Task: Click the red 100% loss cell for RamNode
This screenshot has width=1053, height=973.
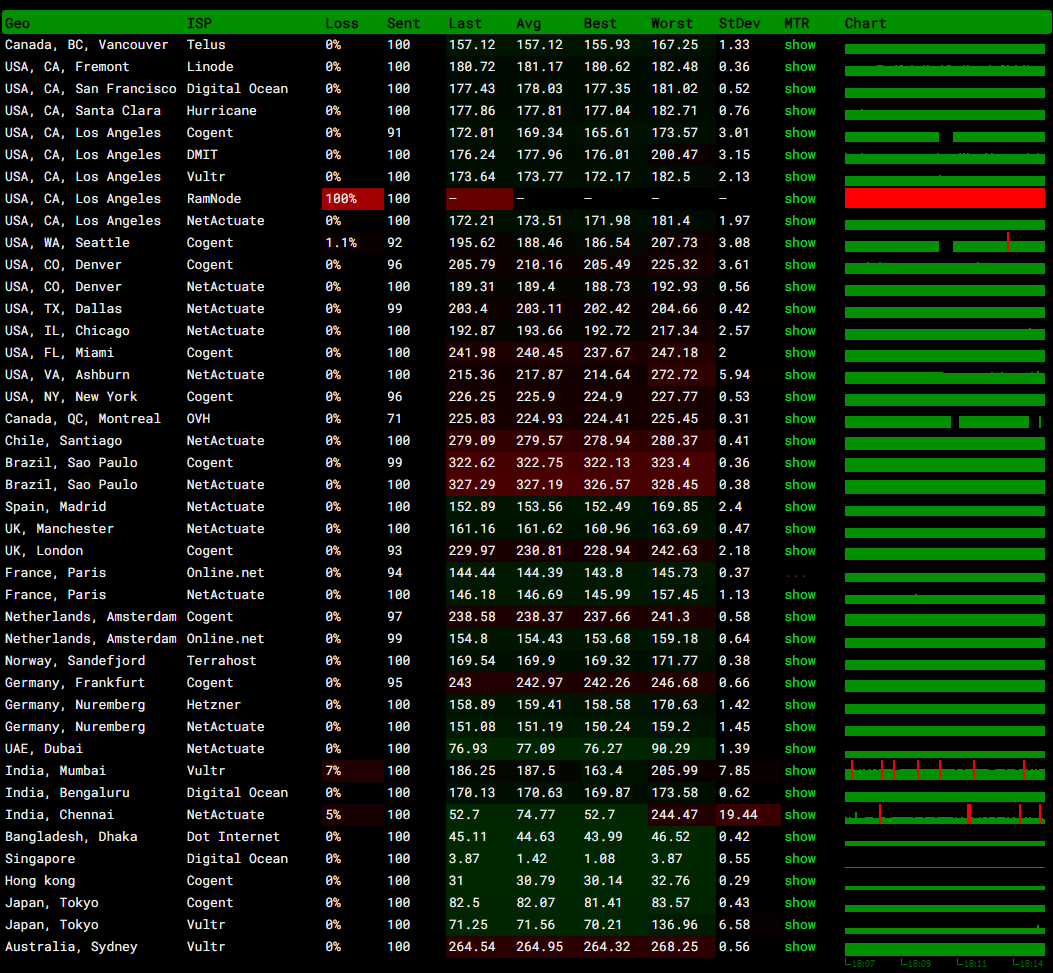Action: pos(353,199)
